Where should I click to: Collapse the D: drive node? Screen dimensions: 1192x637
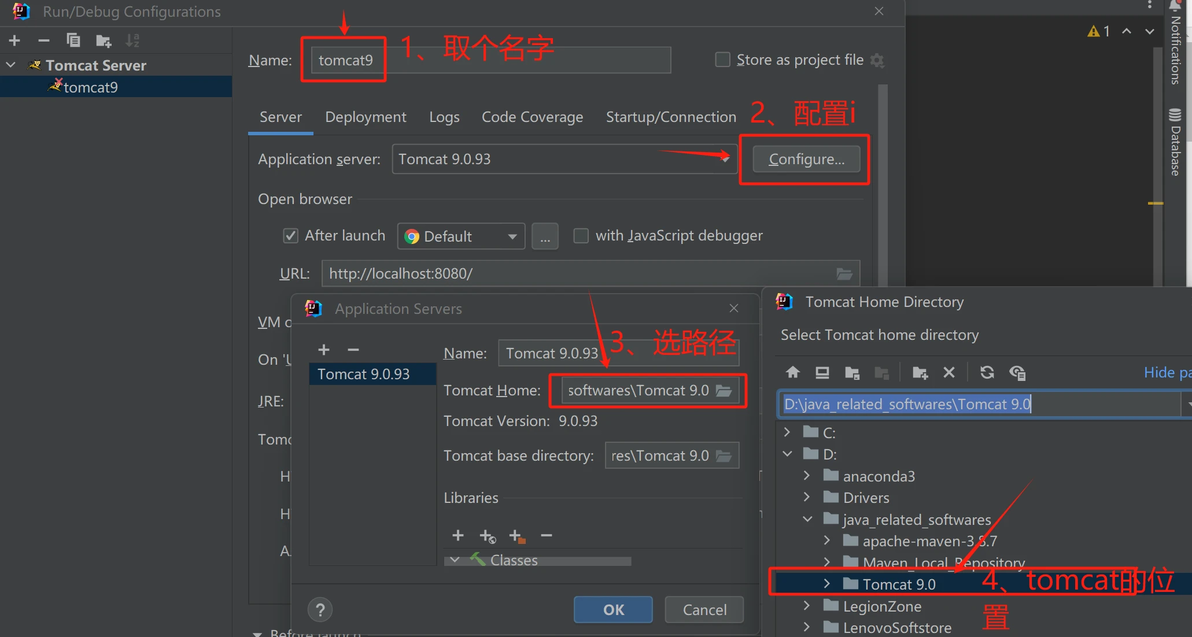tap(788, 454)
